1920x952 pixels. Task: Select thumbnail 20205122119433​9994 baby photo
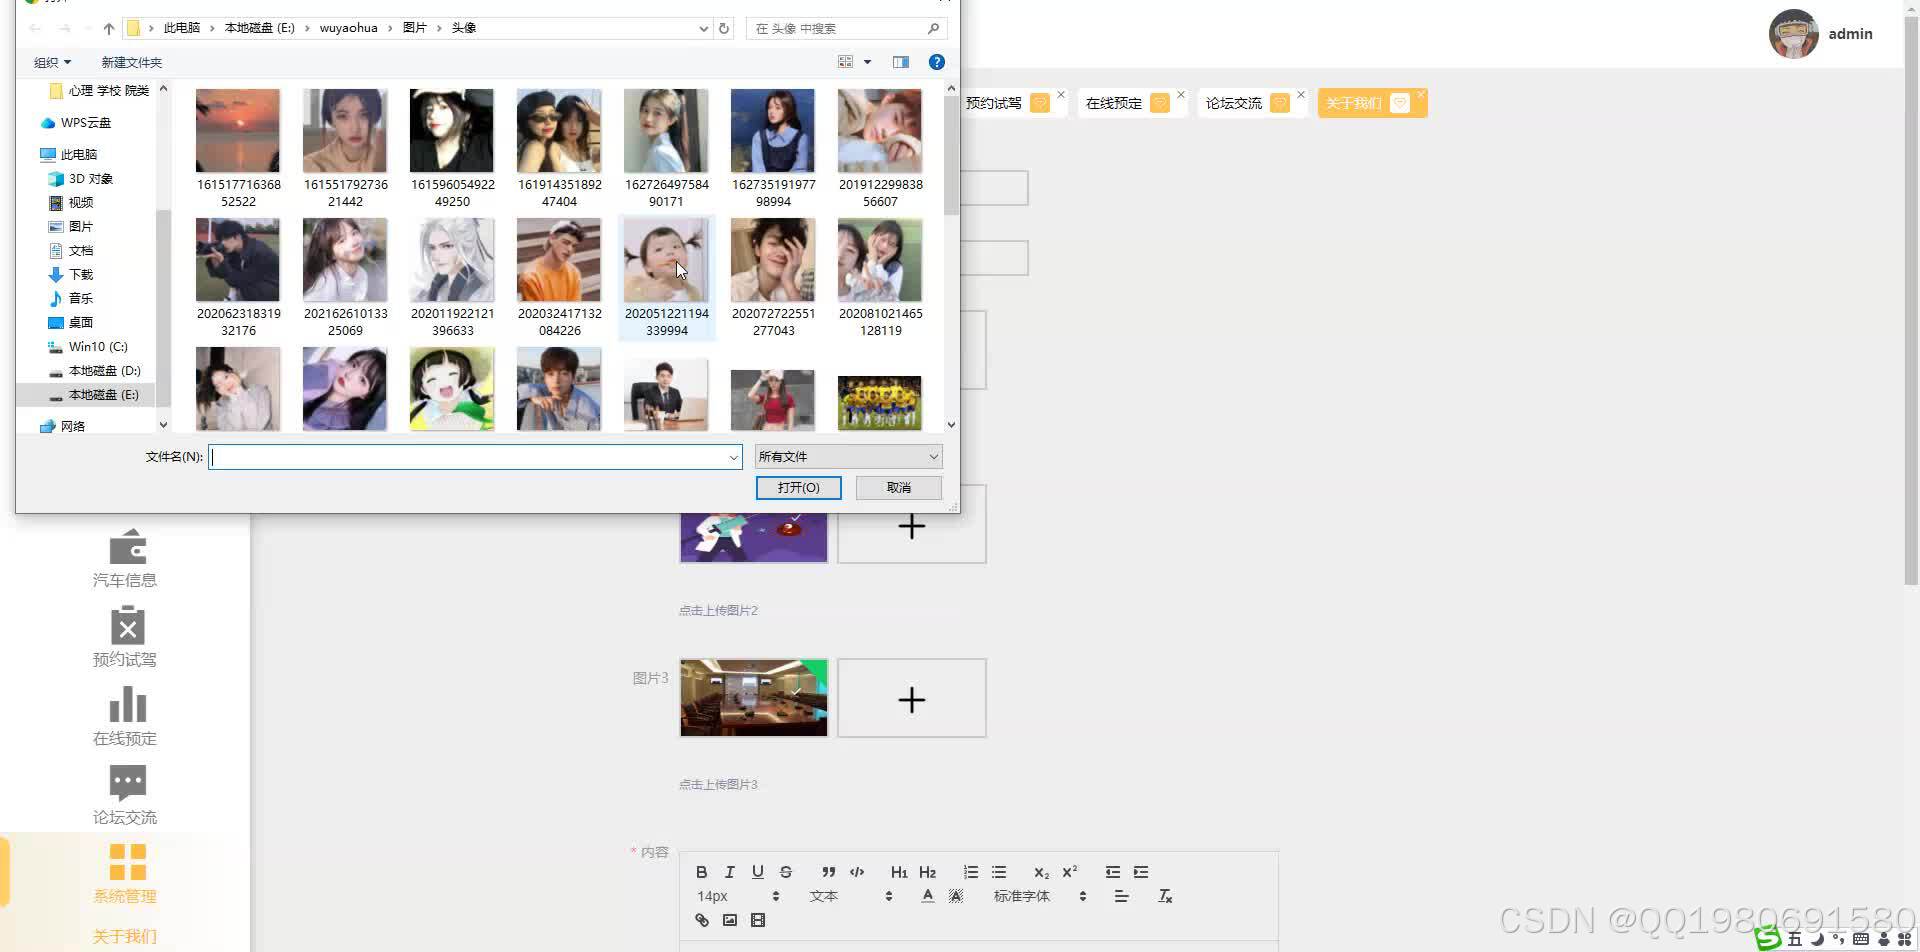point(666,279)
